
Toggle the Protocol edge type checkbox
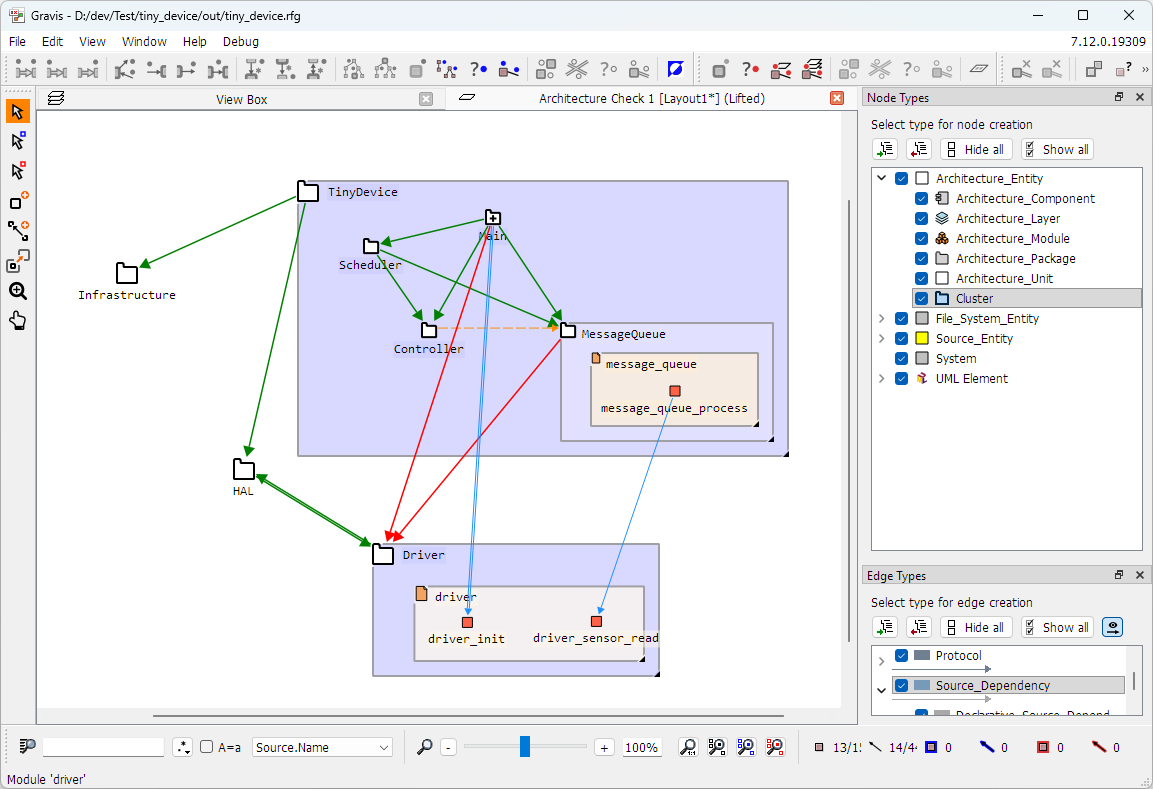click(x=902, y=655)
